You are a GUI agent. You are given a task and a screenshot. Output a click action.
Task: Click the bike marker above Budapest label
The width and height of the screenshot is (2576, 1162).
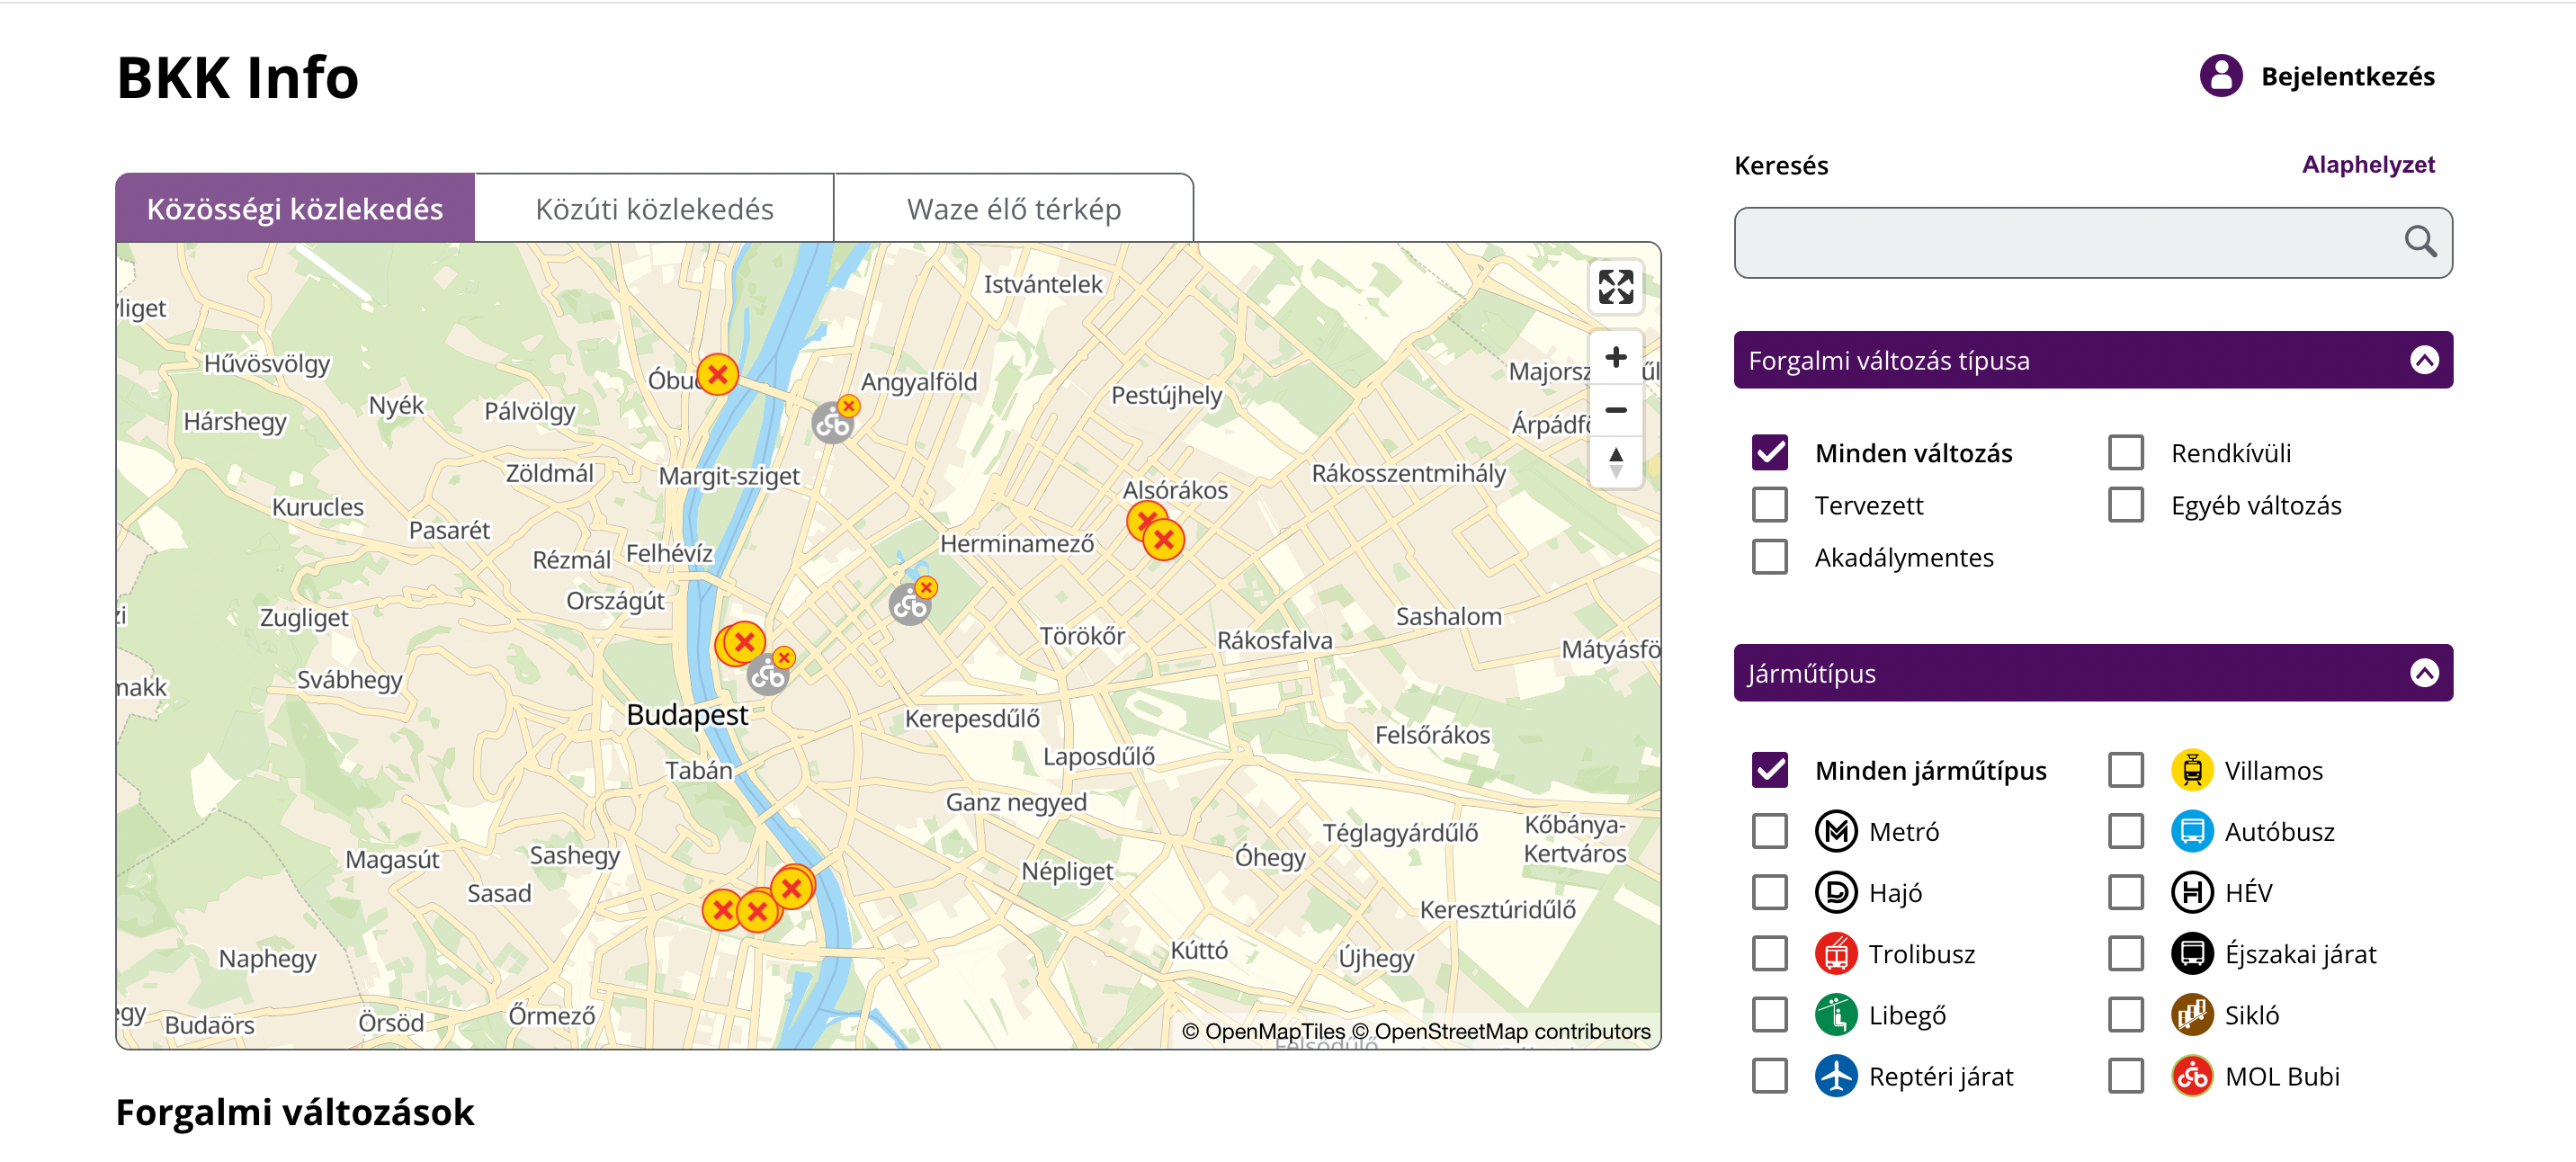click(767, 675)
